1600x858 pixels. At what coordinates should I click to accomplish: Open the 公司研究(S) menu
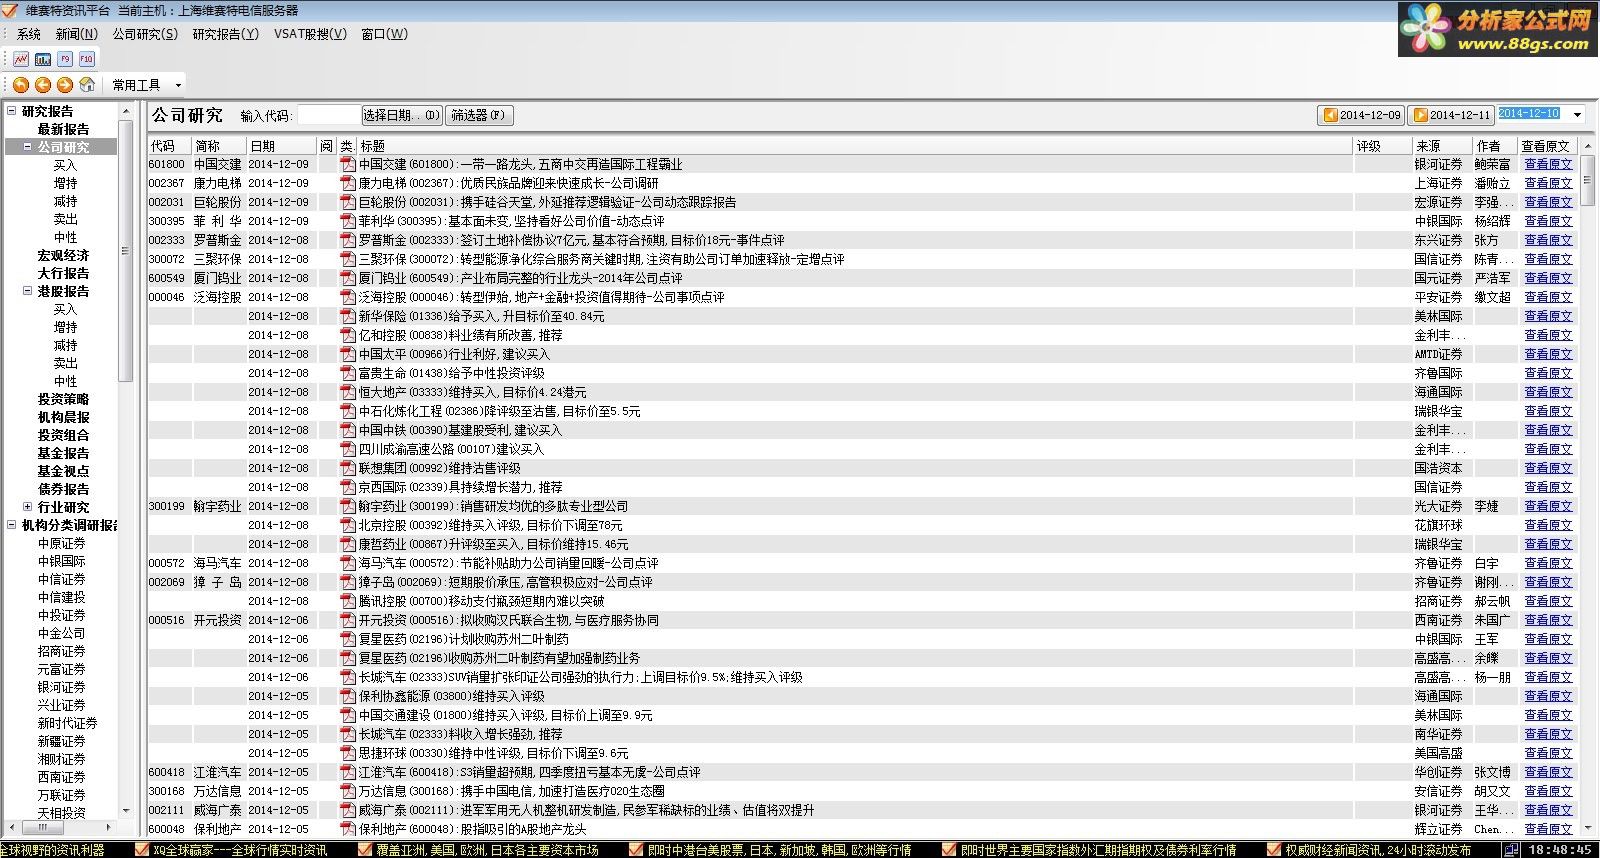tap(145, 34)
